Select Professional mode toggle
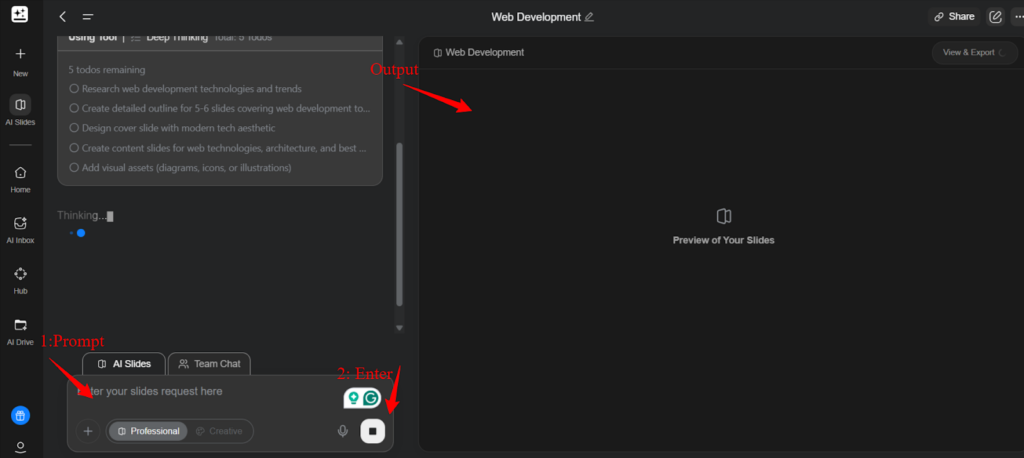Screen dimensions: 1024x458 [x=148, y=431]
